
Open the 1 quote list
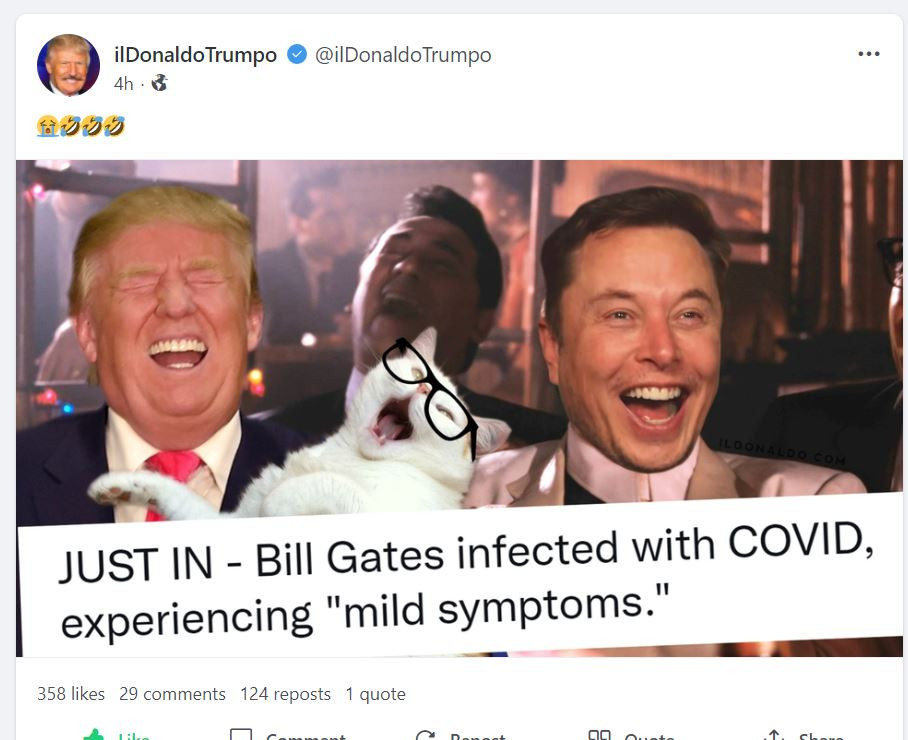coord(375,694)
